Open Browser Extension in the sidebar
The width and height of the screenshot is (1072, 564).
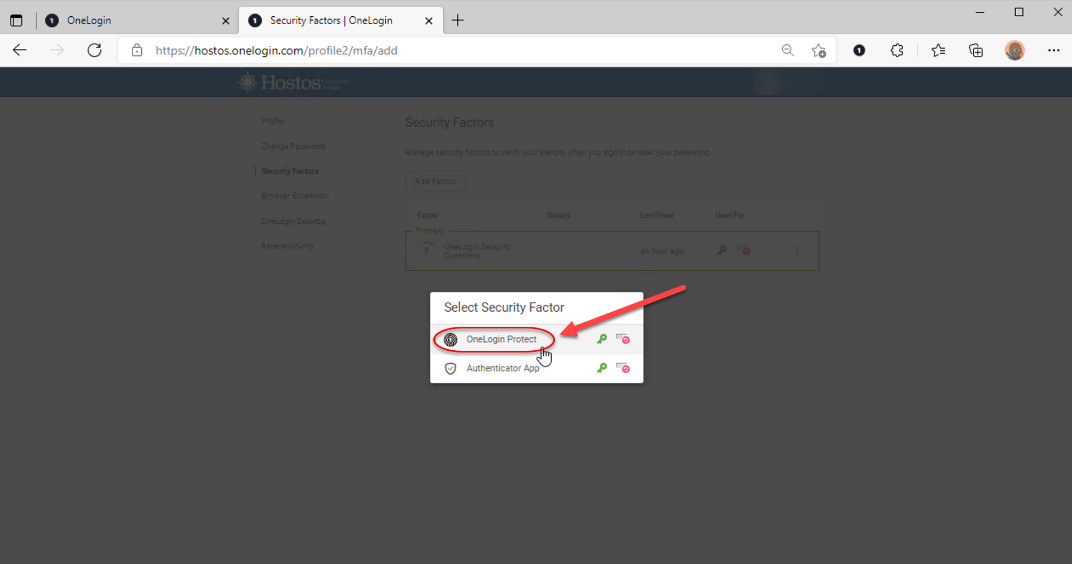294,196
